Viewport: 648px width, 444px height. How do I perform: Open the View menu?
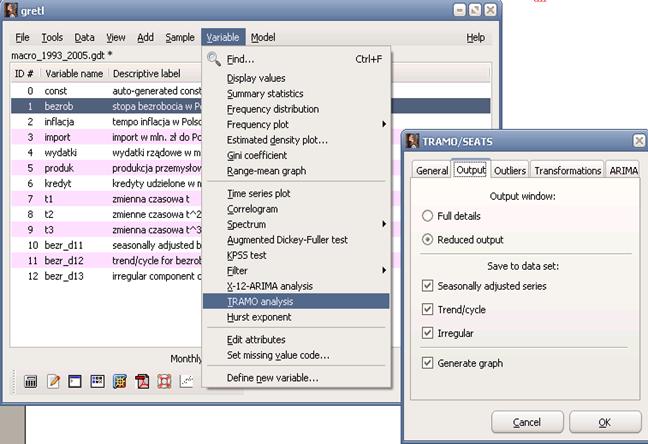(116, 37)
